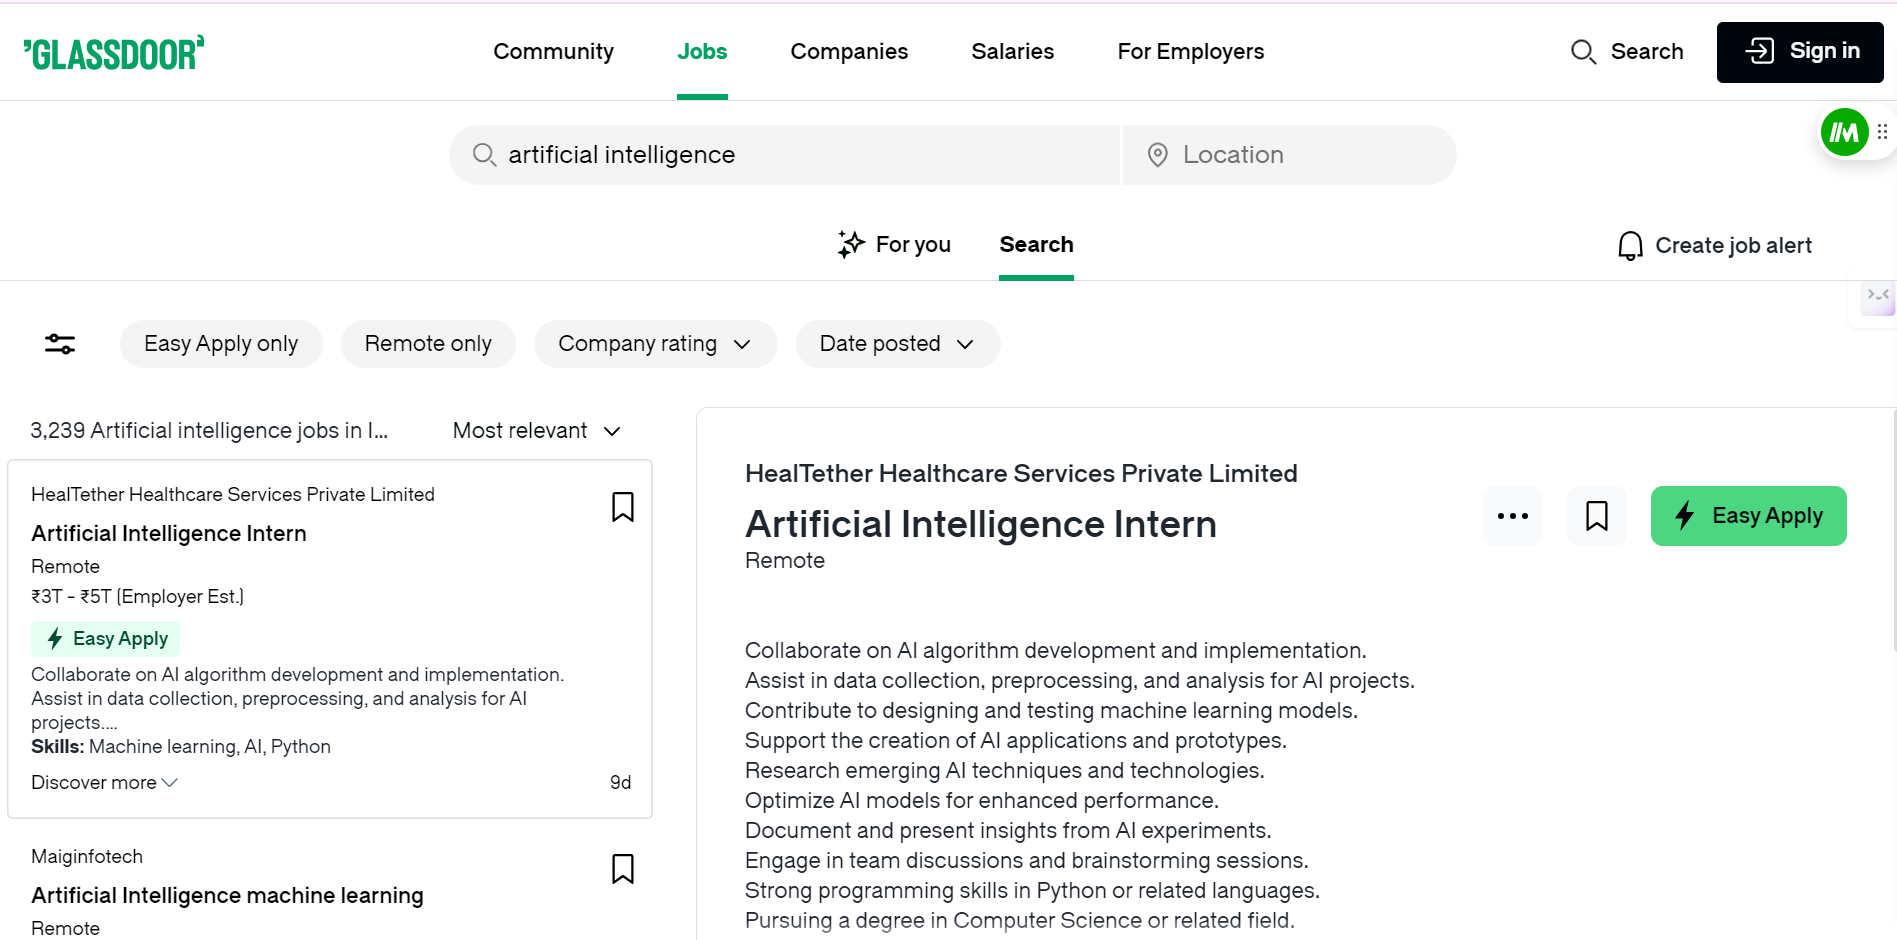Save job with detail pane bookmark icon
This screenshot has width=1897, height=940.
(x=1597, y=516)
